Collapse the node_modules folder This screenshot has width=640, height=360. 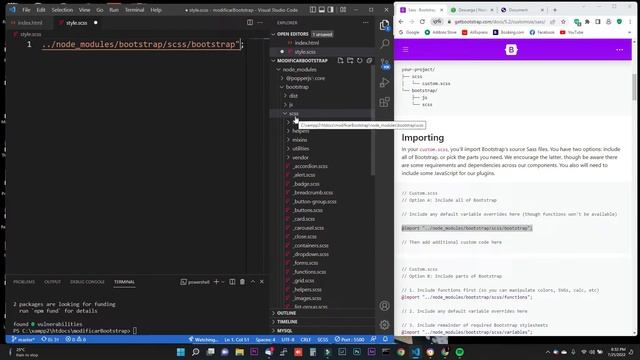click(279, 69)
